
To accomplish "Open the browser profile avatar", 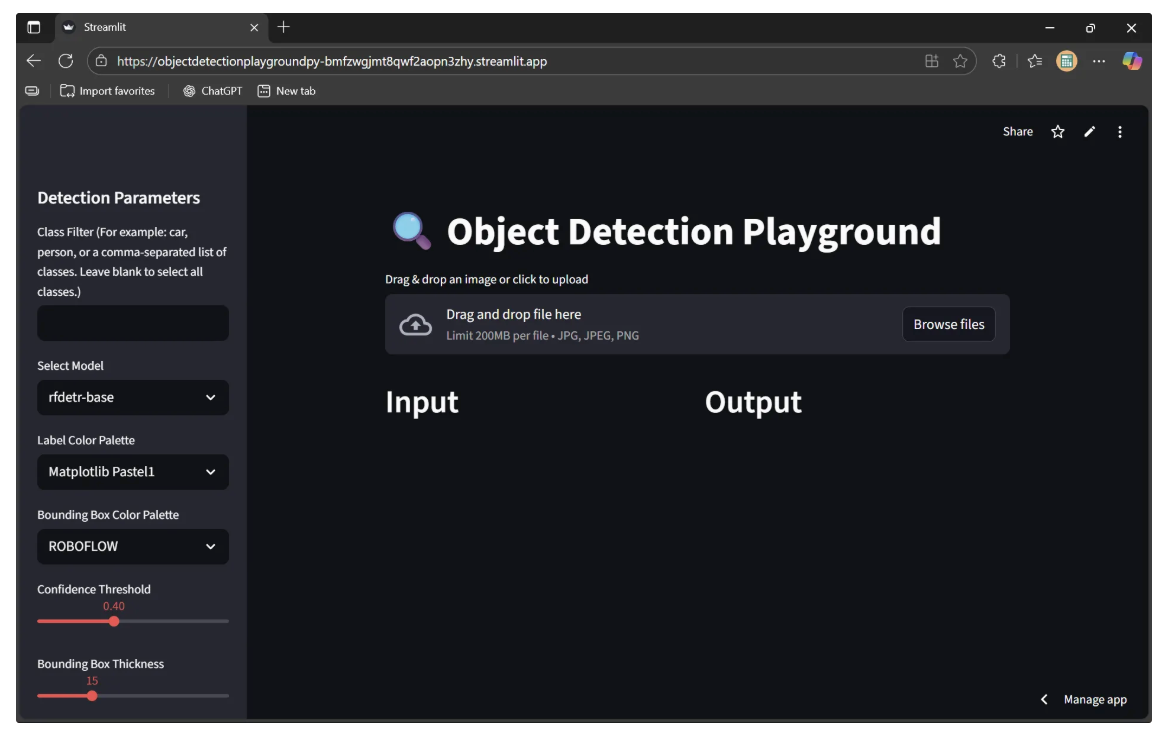I will click(x=1066, y=61).
